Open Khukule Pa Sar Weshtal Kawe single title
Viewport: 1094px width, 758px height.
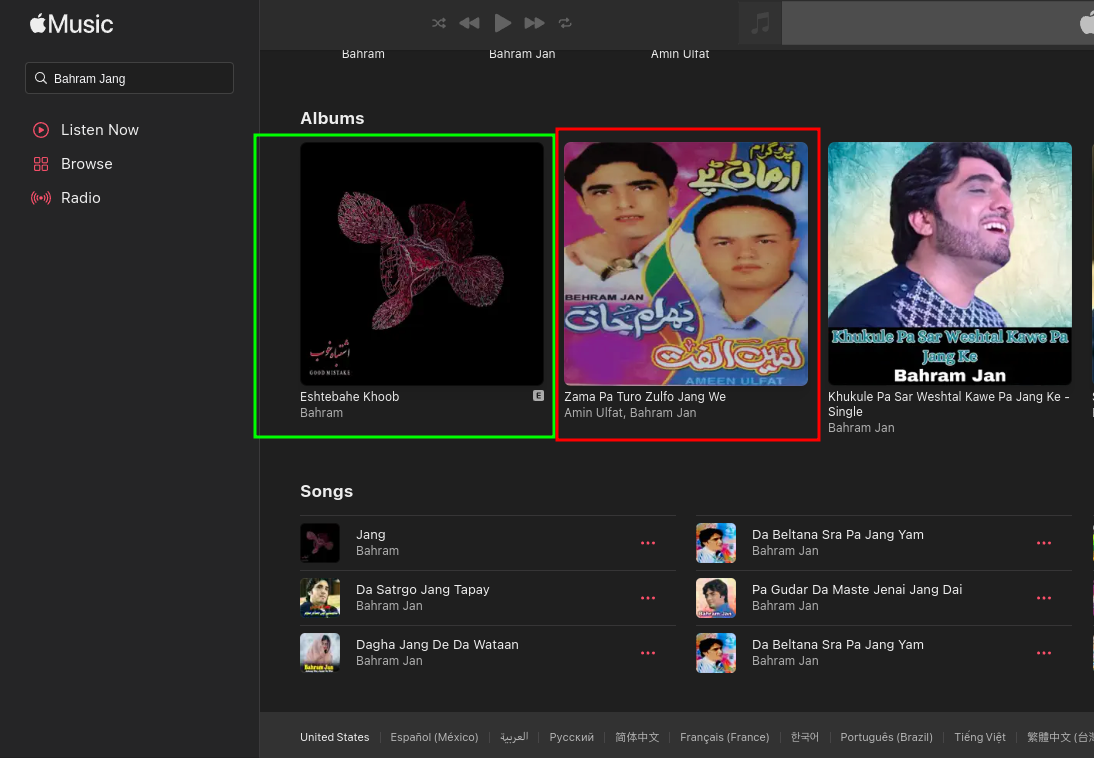pos(948,404)
